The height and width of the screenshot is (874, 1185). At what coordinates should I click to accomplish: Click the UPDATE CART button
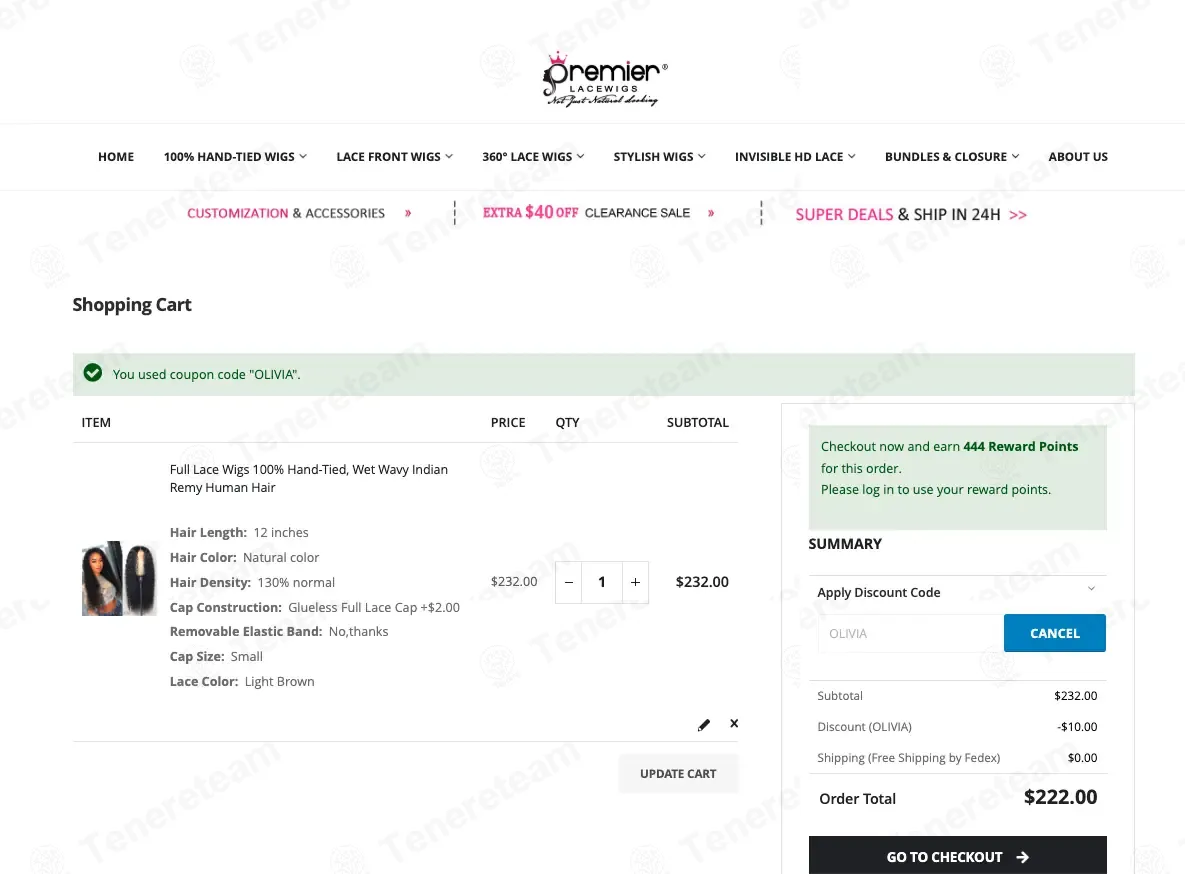point(678,773)
